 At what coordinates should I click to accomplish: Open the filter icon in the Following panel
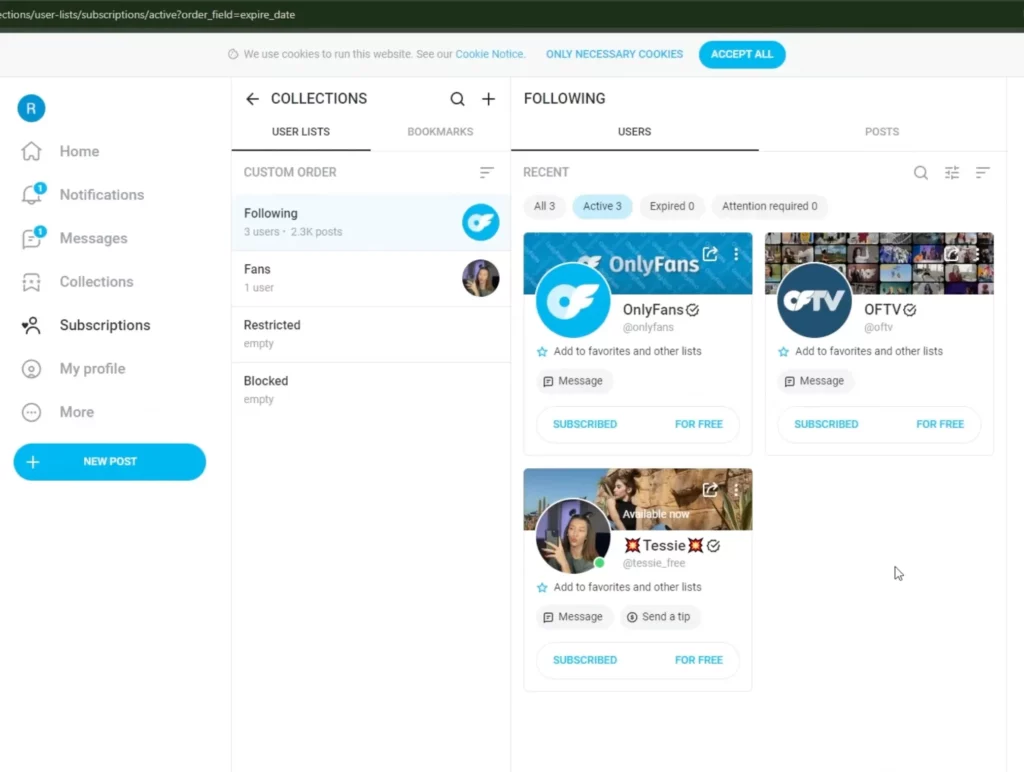(951, 172)
